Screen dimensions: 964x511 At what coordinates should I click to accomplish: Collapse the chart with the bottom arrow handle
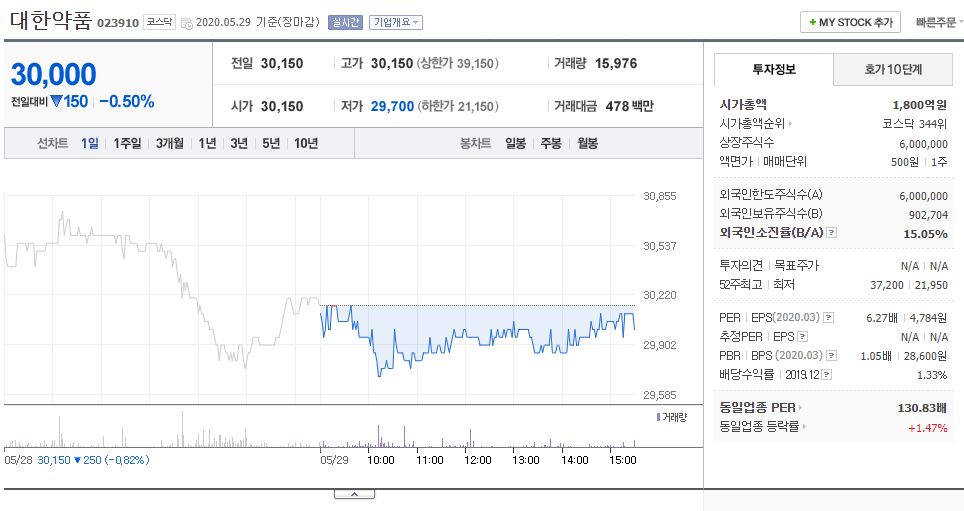point(354,494)
